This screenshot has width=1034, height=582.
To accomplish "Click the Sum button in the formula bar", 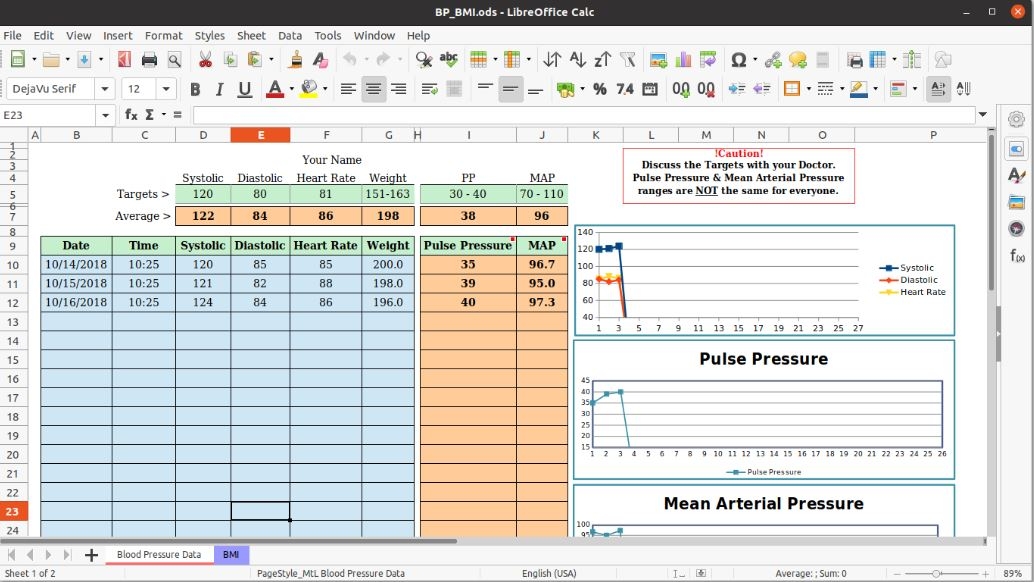I will (x=152, y=115).
